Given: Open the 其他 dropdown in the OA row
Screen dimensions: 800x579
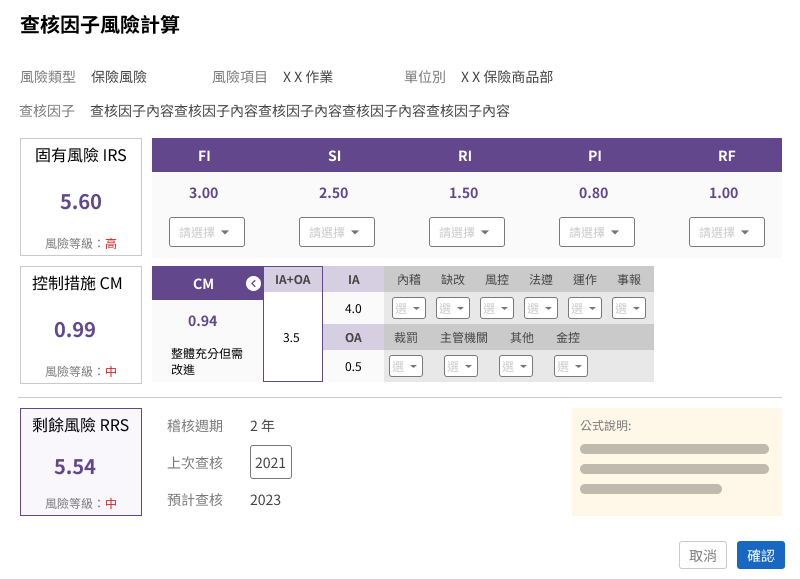Looking at the screenshot, I should (515, 366).
